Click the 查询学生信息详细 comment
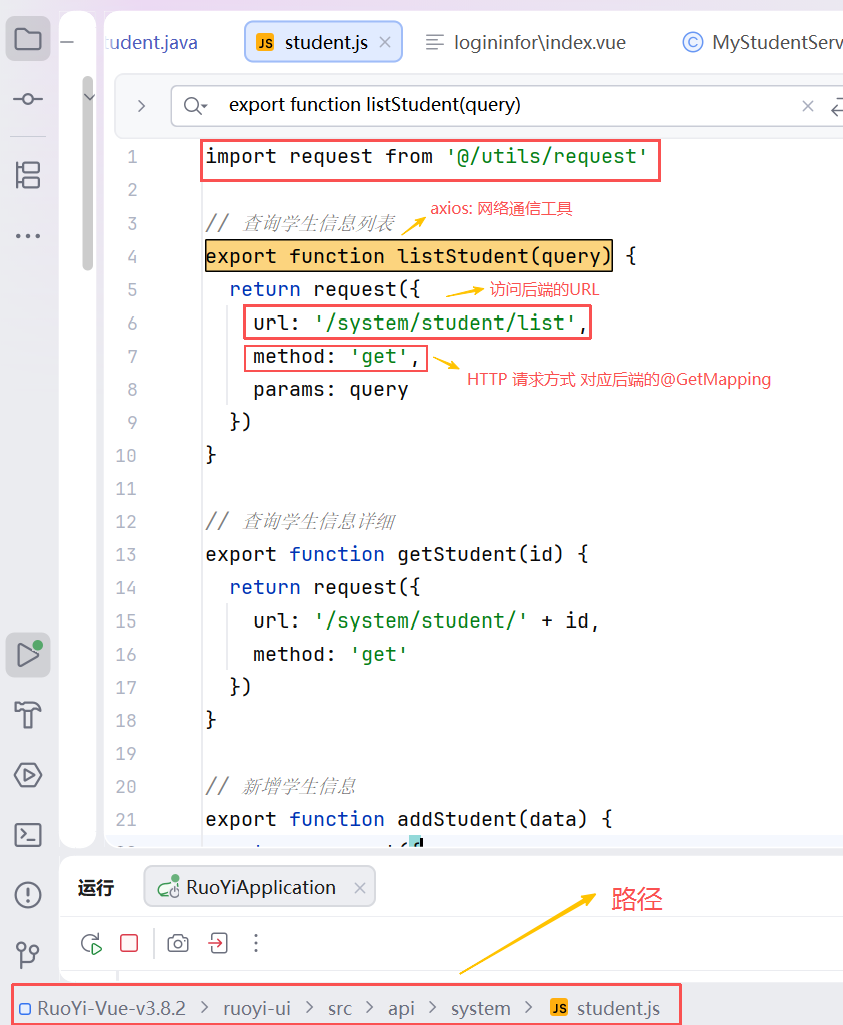 [x=318, y=522]
